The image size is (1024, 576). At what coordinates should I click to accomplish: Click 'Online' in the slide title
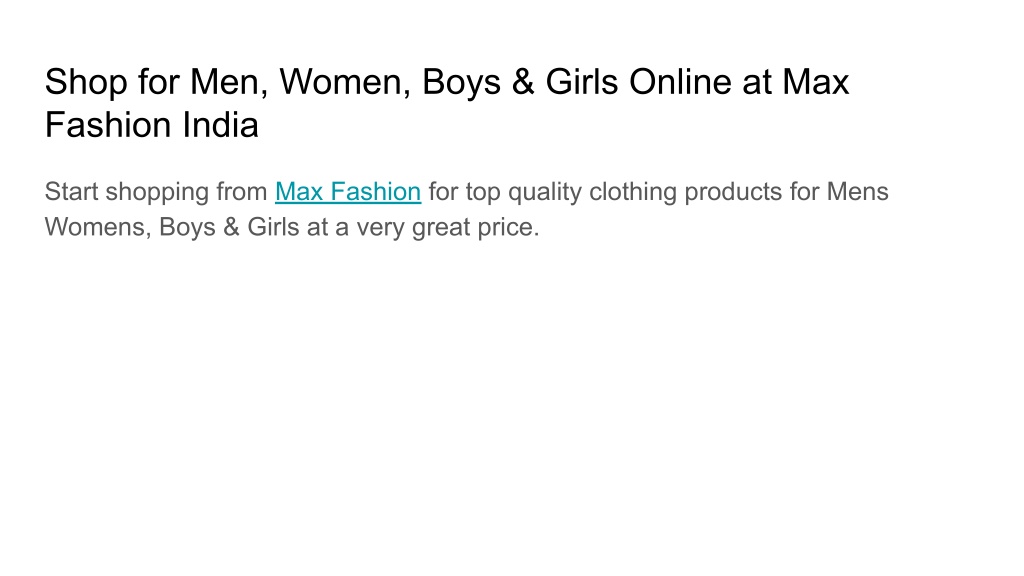click(x=679, y=82)
